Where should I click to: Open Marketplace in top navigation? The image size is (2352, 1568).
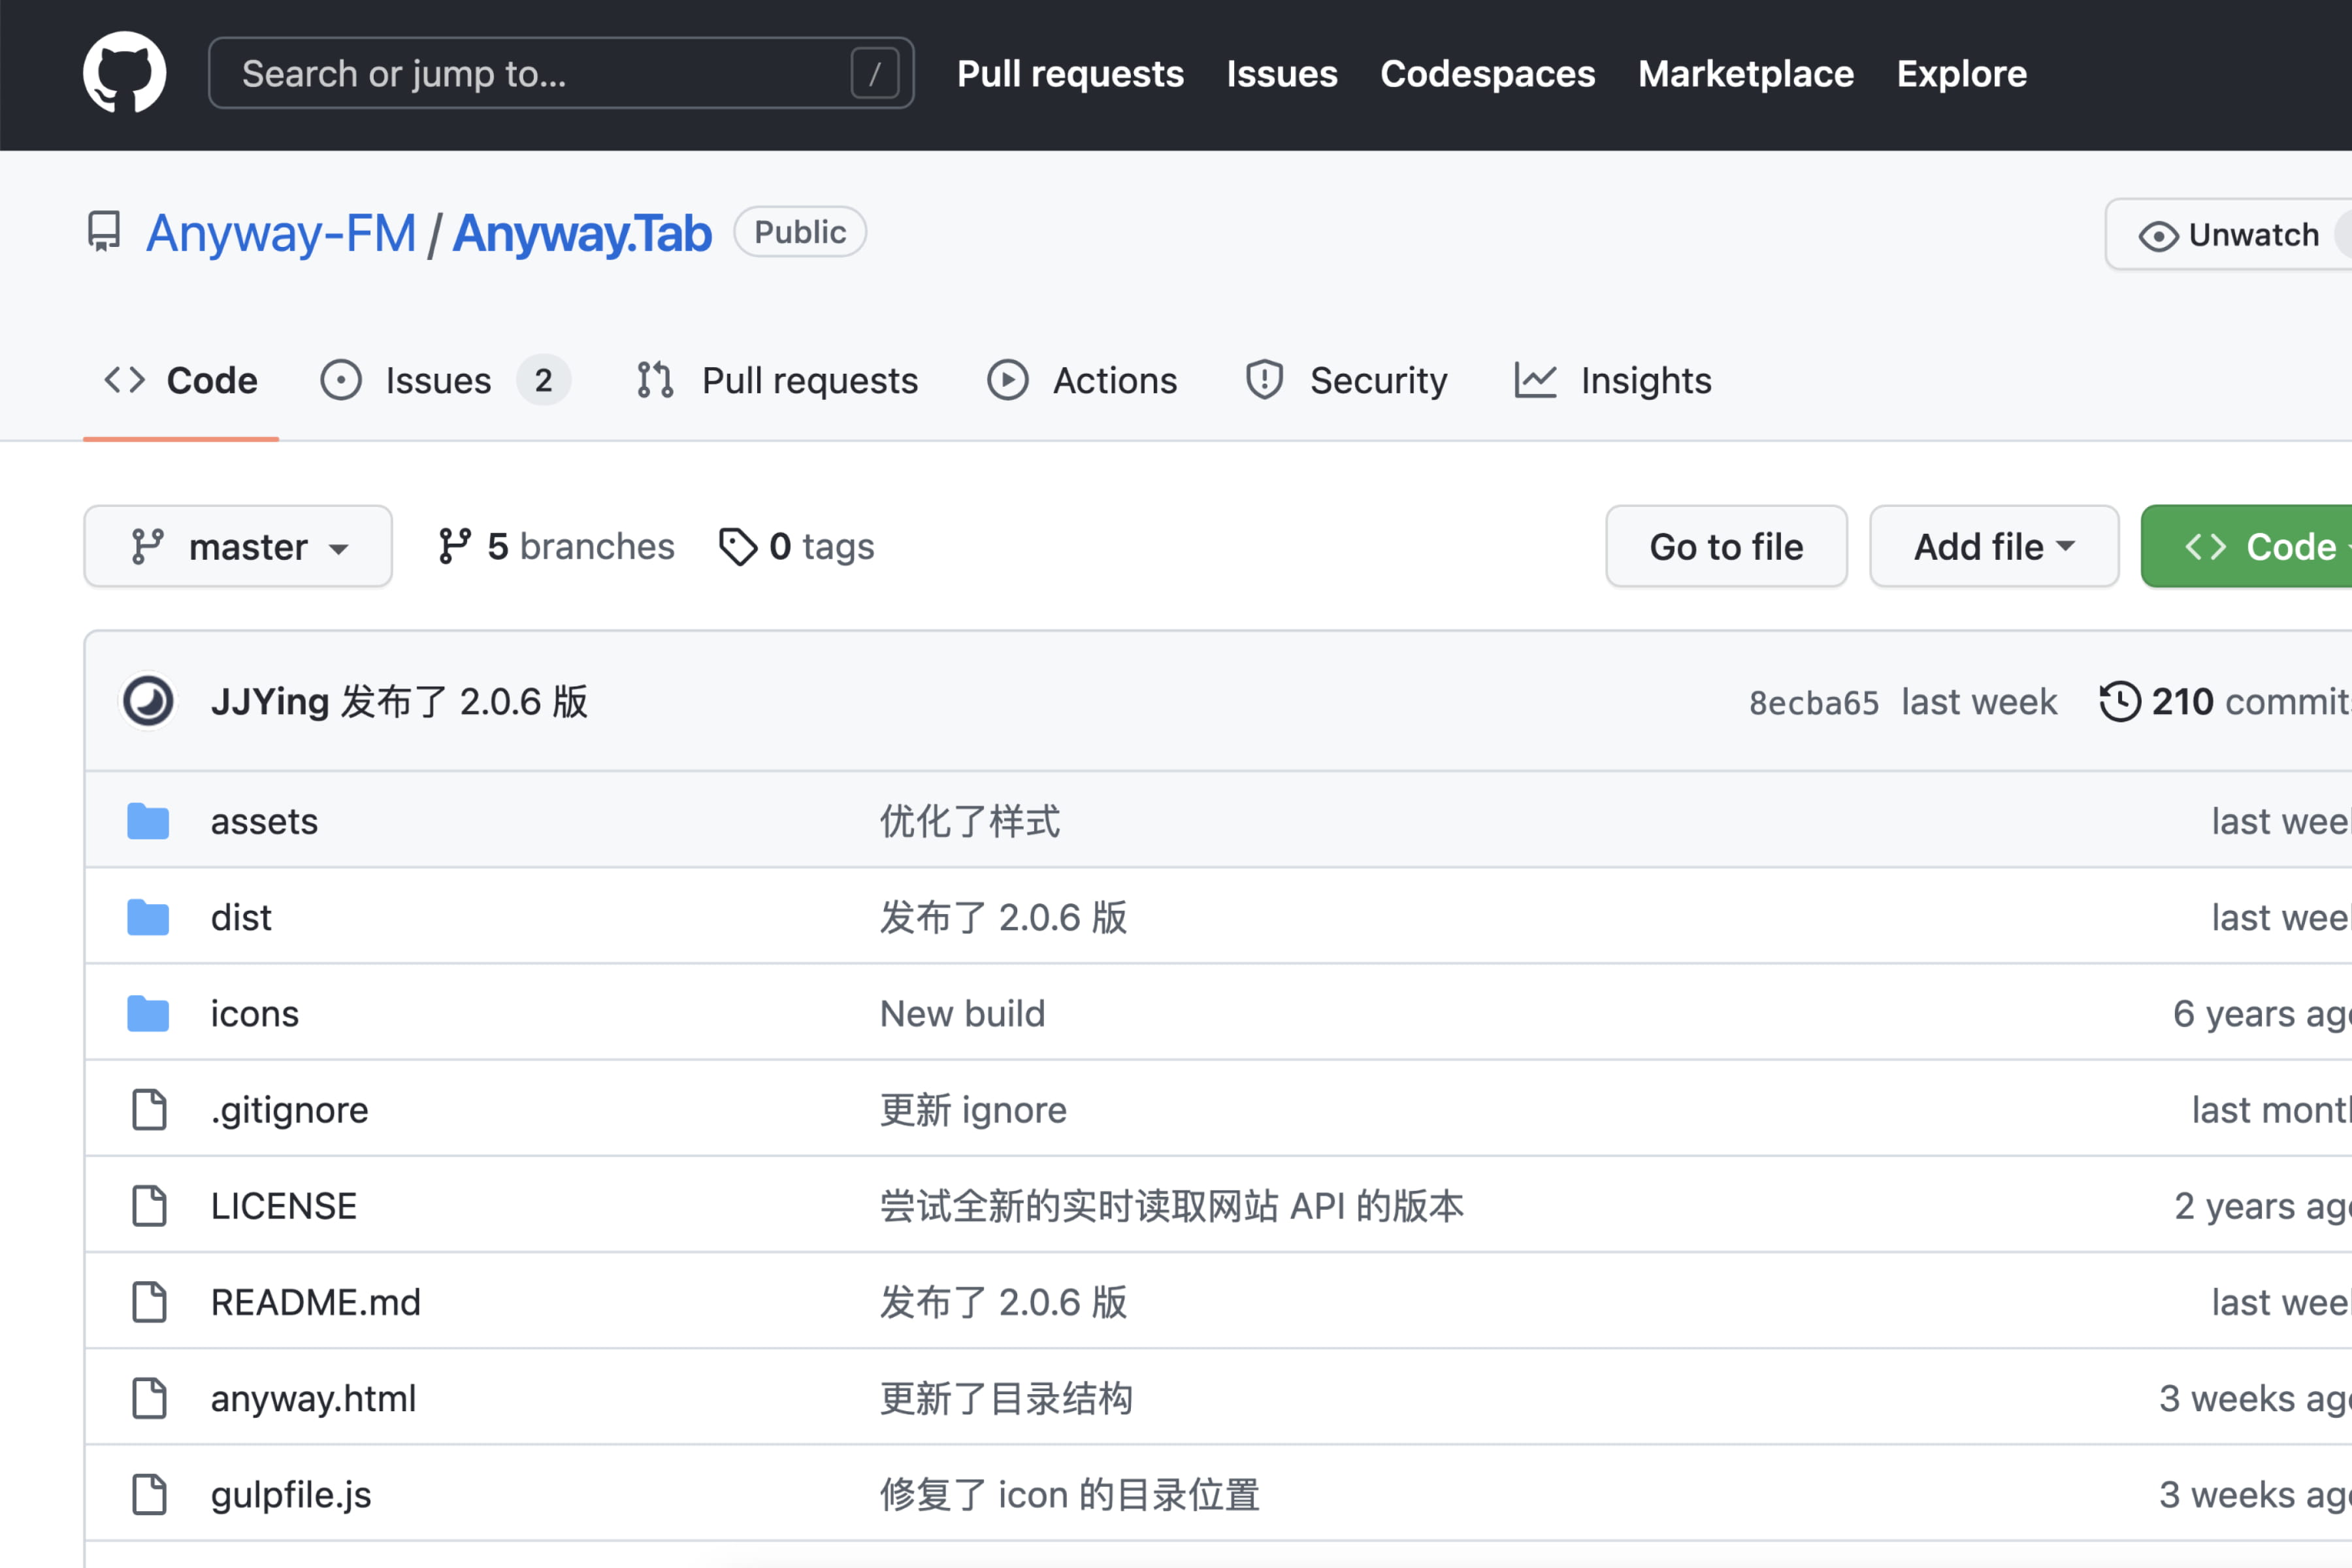click(1746, 73)
